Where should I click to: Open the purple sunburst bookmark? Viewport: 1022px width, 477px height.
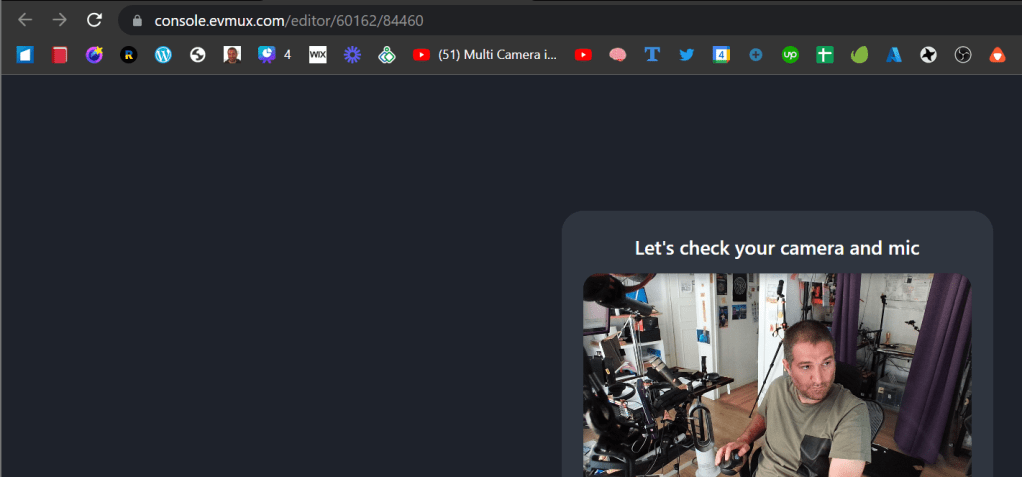pos(353,55)
